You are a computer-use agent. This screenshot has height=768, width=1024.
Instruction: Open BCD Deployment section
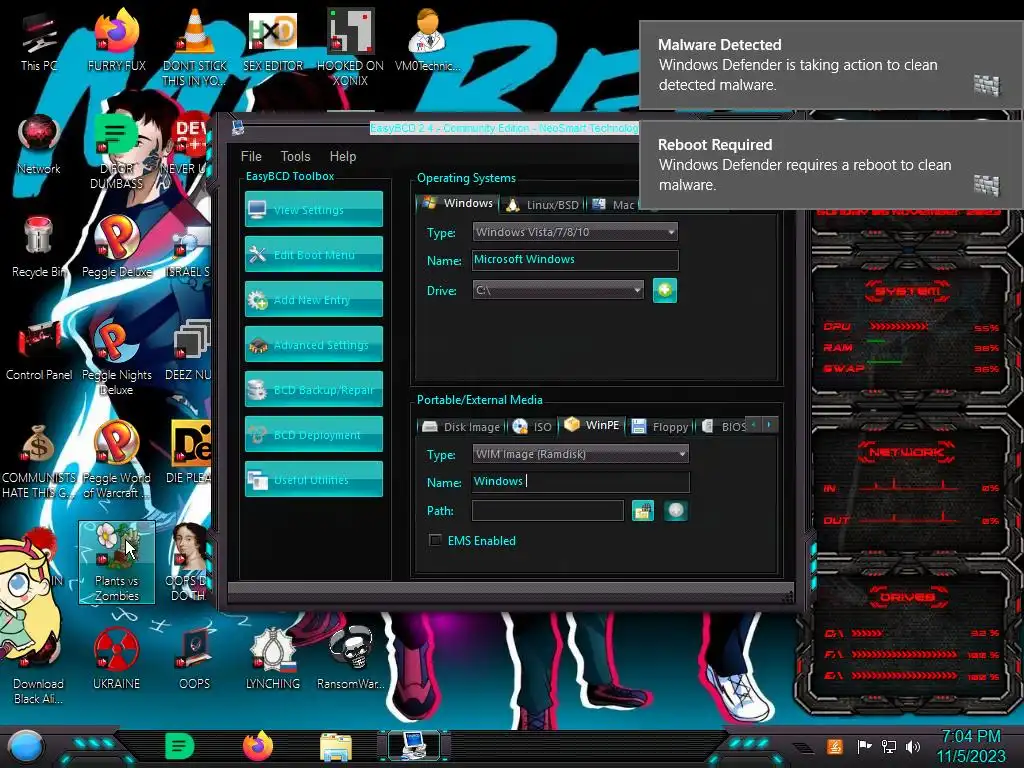tap(313, 434)
